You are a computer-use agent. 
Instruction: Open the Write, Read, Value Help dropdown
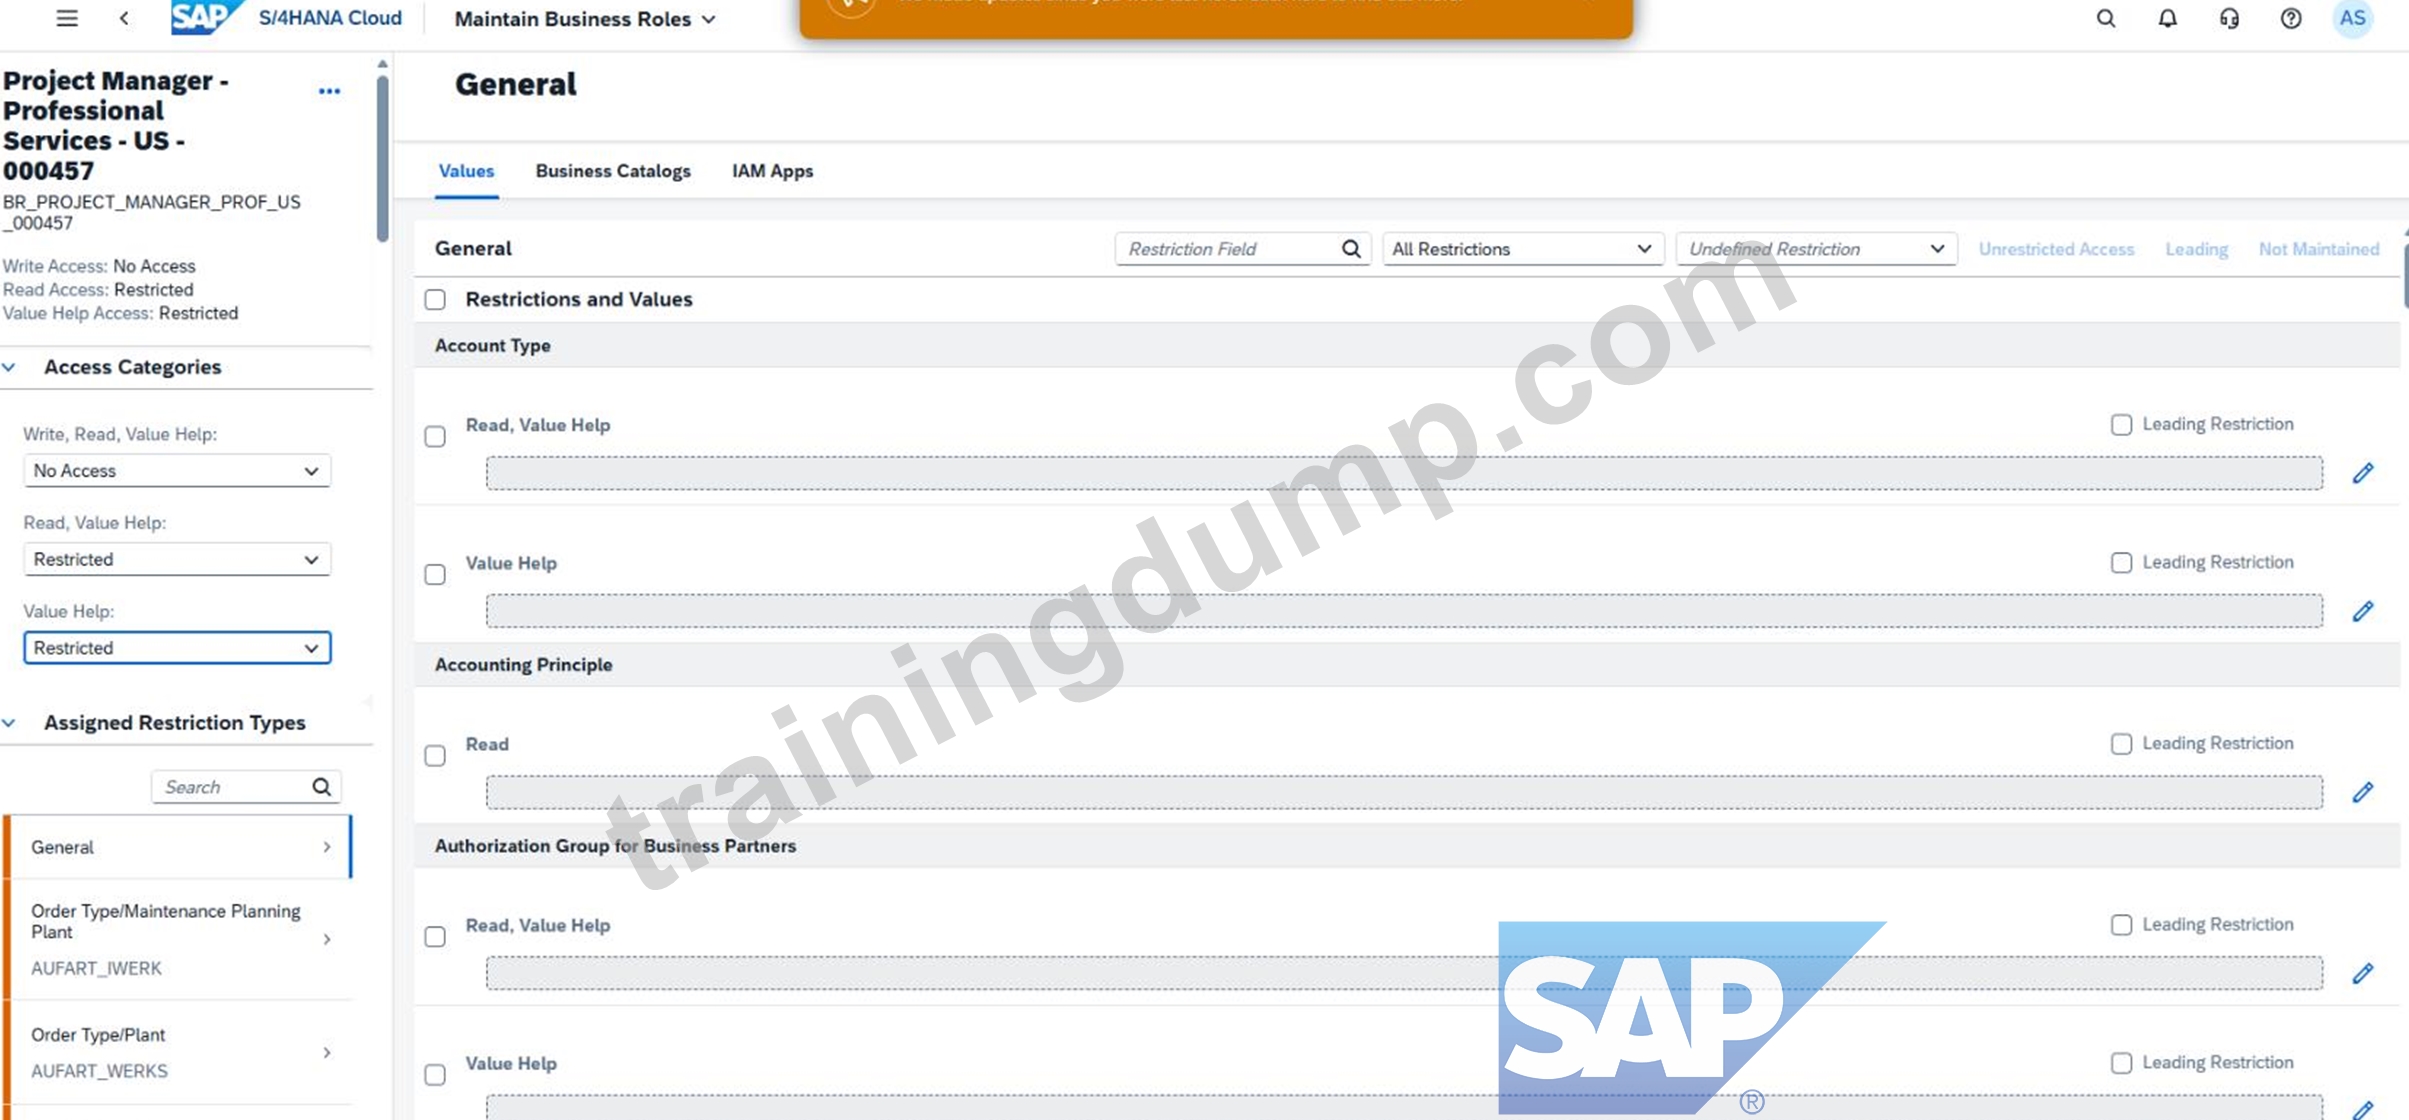[177, 470]
